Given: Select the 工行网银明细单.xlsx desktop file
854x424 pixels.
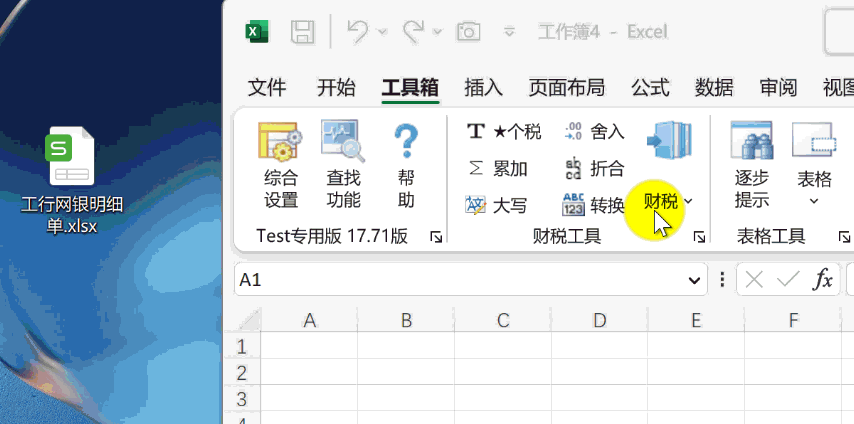Looking at the screenshot, I should click(x=72, y=181).
